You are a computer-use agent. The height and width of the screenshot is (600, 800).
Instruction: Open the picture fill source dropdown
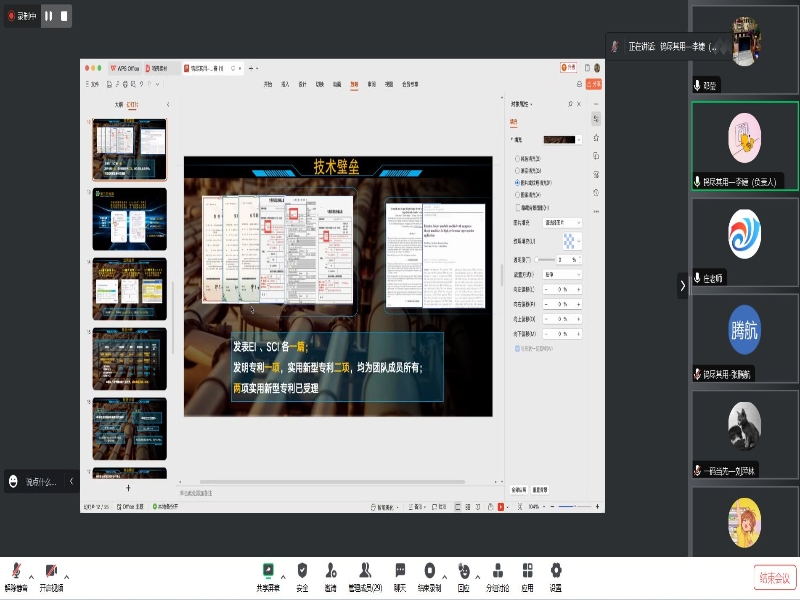point(561,222)
